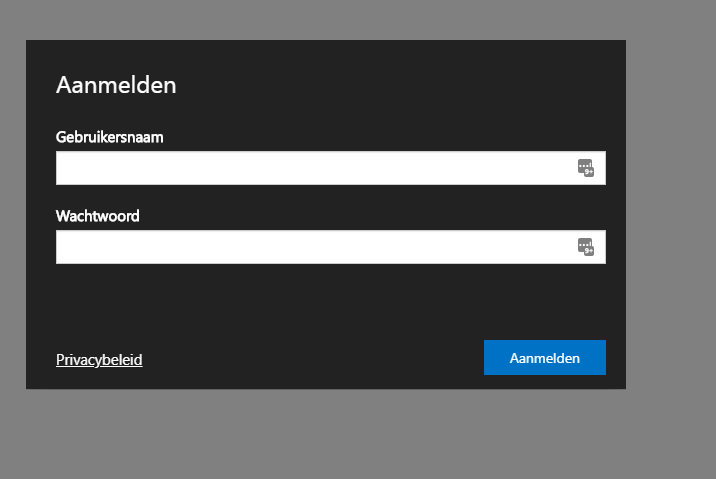Open password manager icon in Gebruikersnaam field

(x=586, y=168)
